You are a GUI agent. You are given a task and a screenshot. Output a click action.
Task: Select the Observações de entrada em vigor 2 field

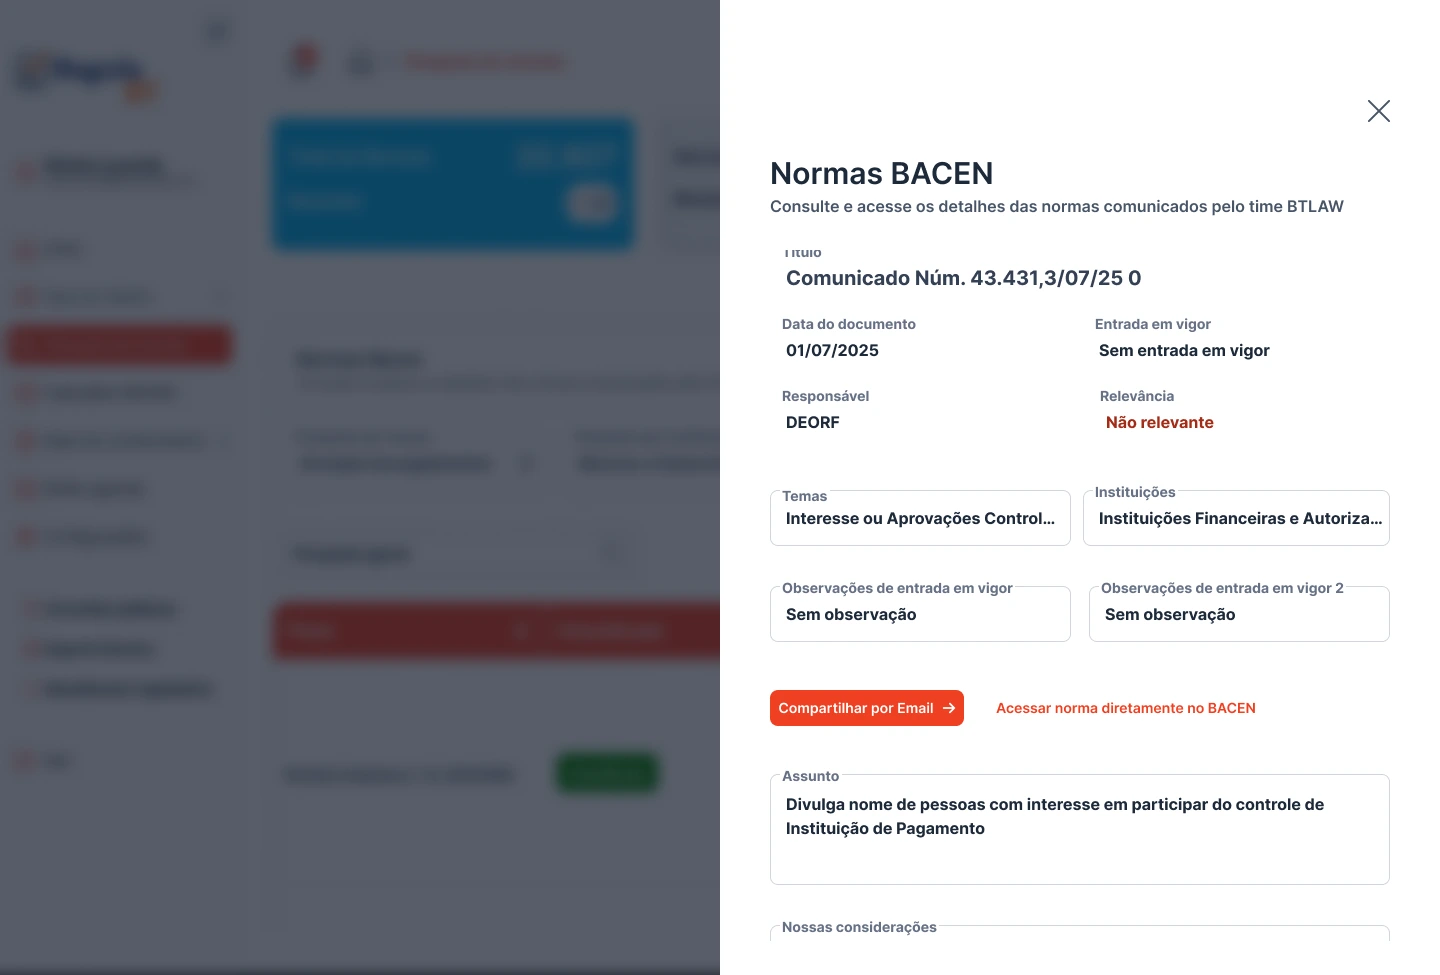[x=1239, y=615]
